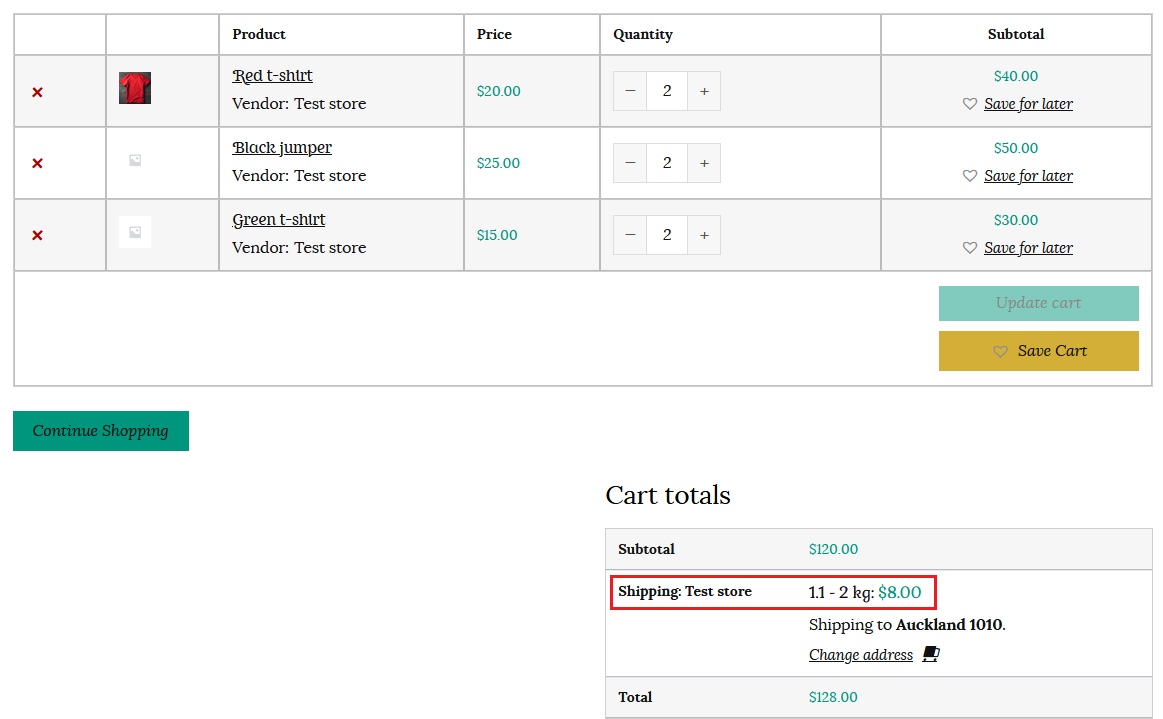Click the Red t-shirt price $20.00
This screenshot has height=719, width=1163.
click(x=498, y=91)
